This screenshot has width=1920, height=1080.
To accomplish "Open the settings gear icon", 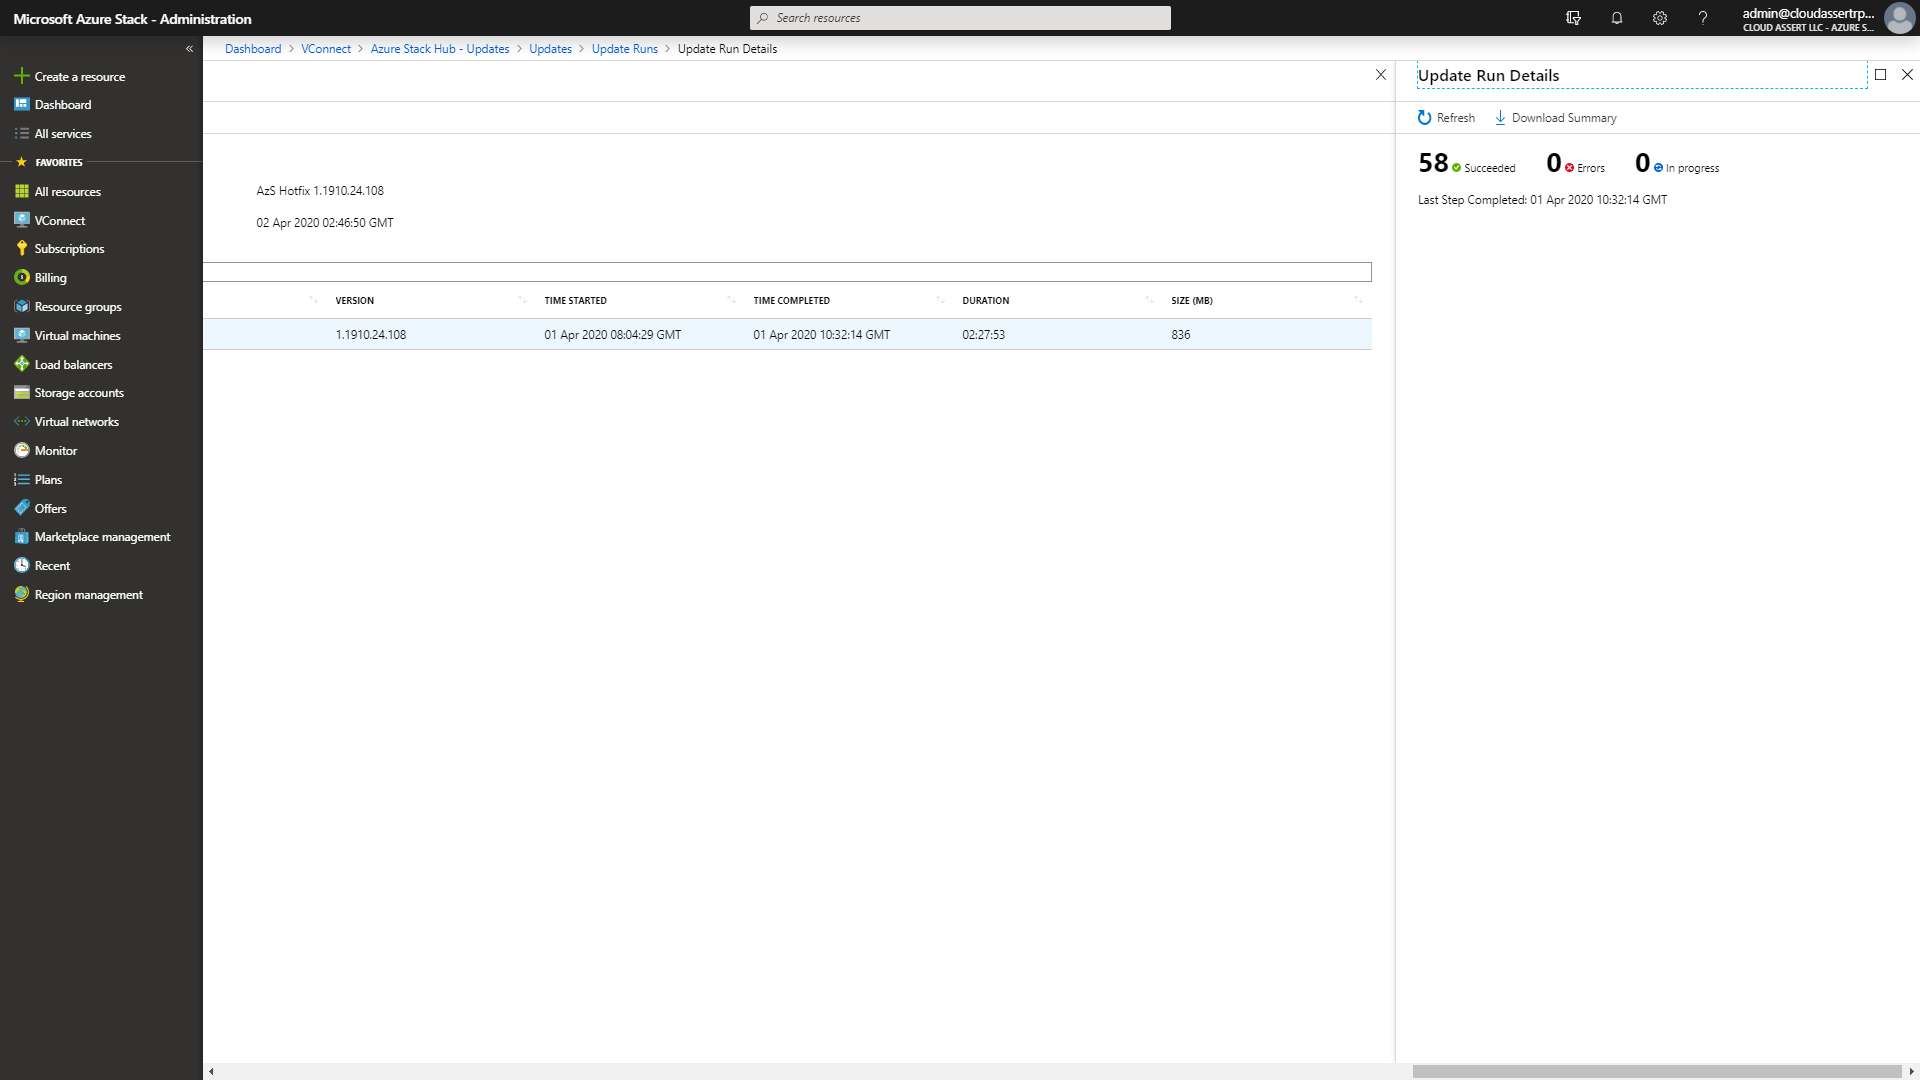I will pos(1659,18).
